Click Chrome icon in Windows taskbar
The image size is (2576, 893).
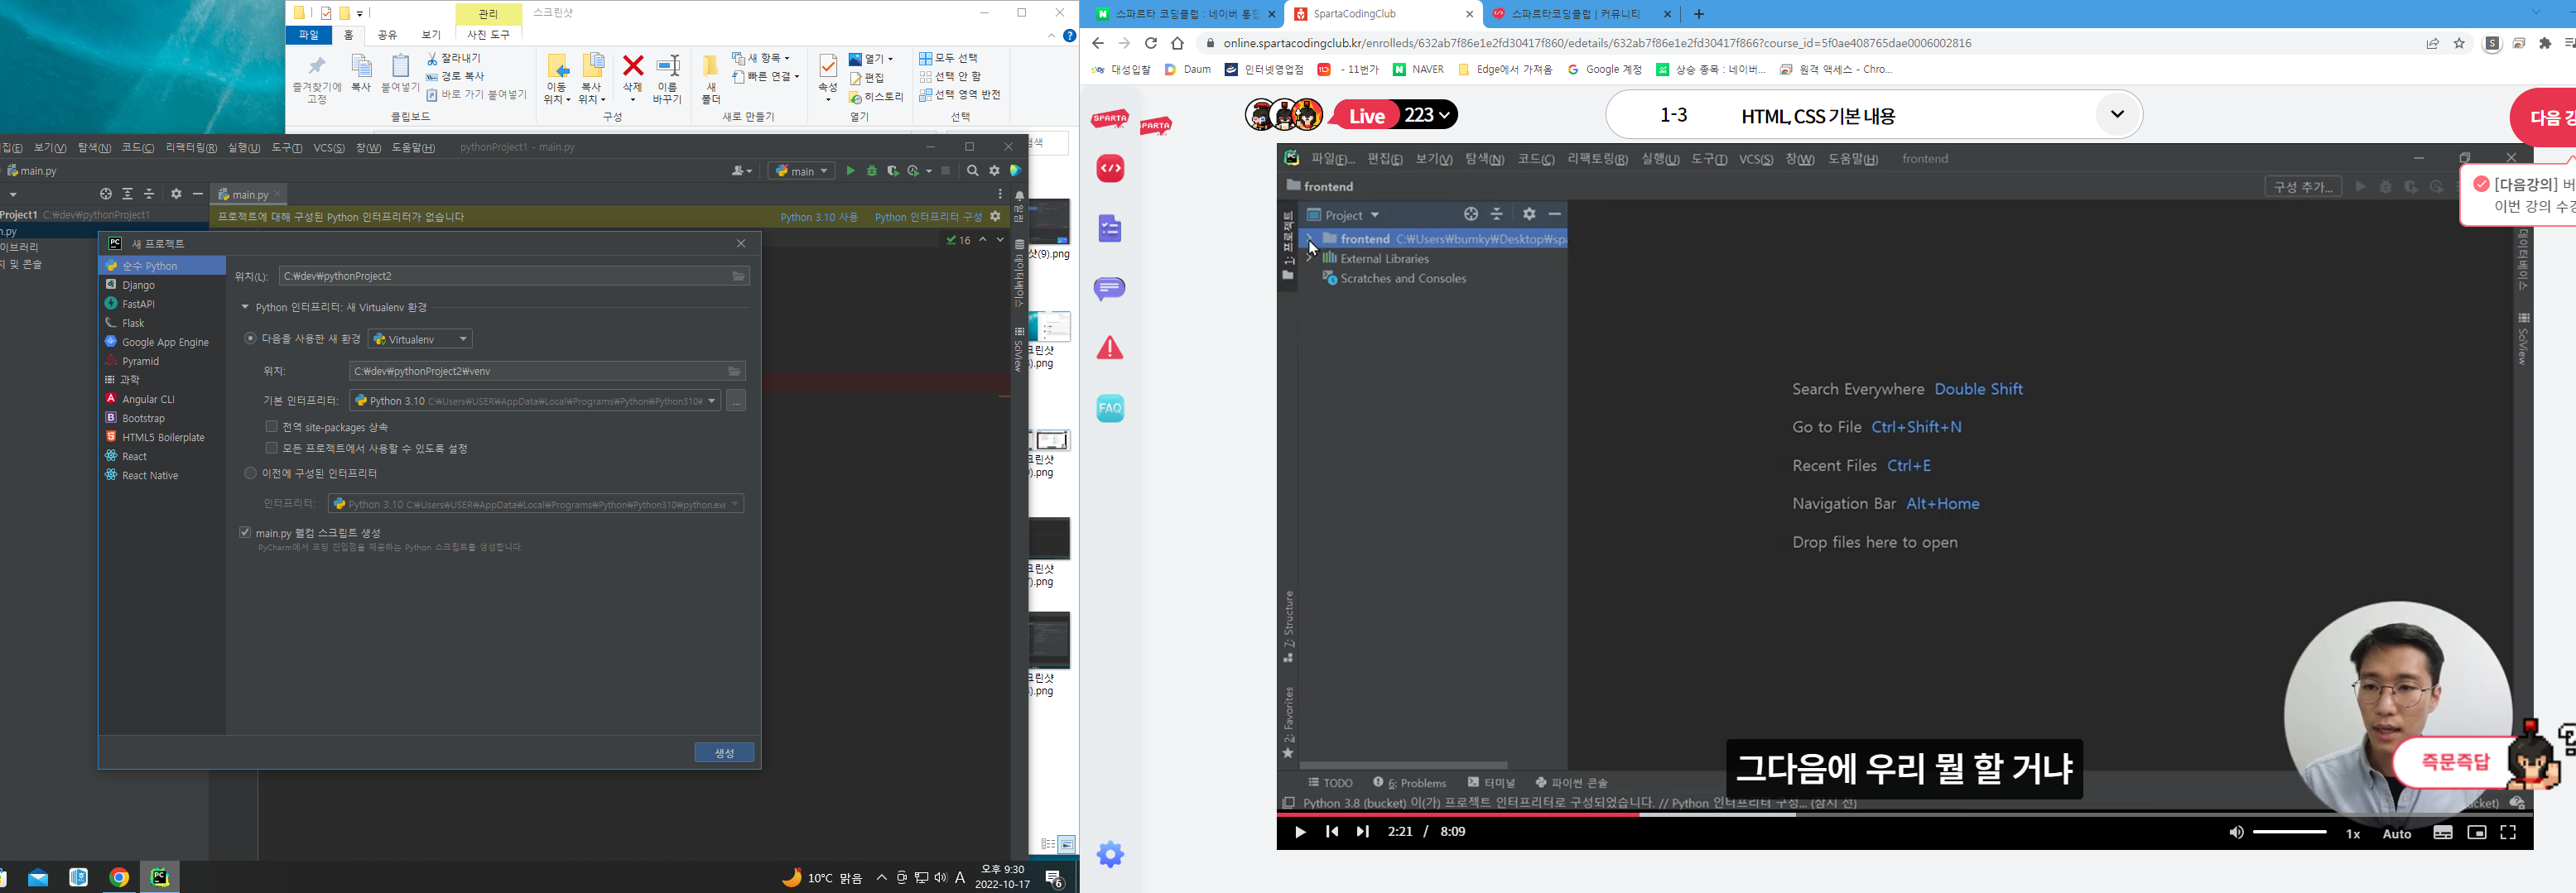119,877
